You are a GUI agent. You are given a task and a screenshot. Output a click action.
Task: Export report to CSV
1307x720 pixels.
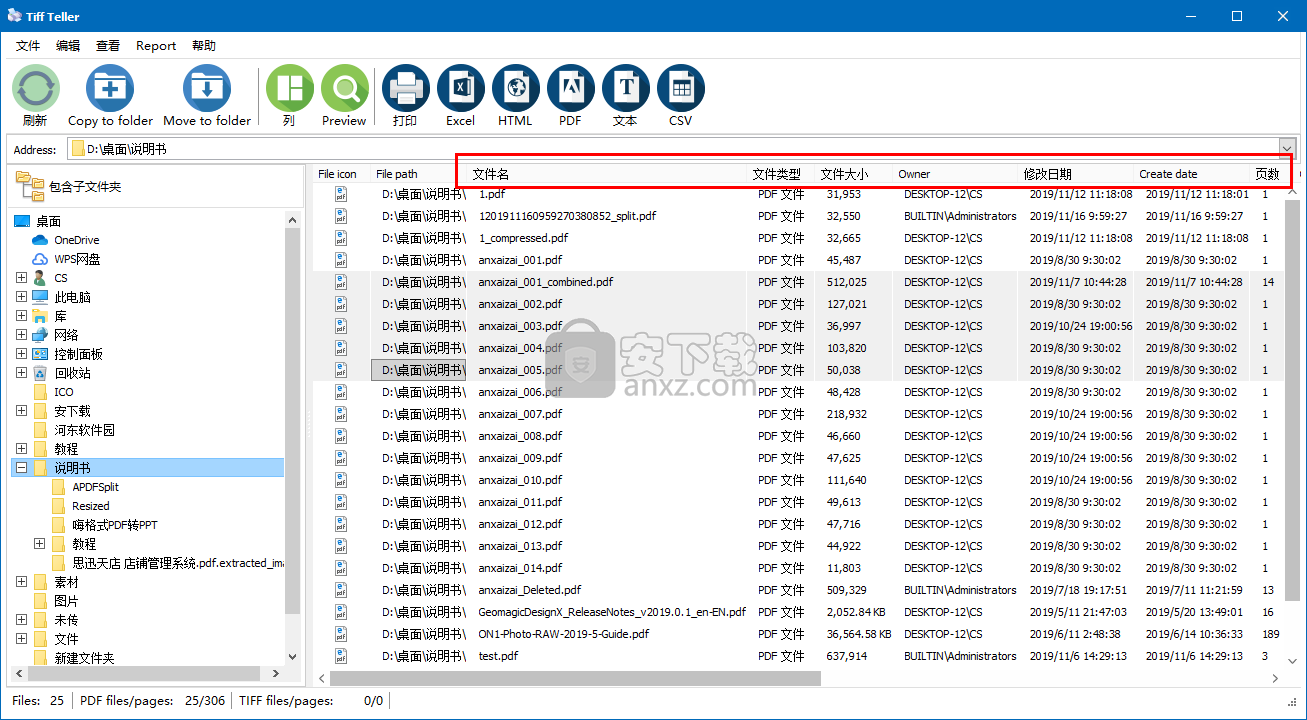click(680, 88)
